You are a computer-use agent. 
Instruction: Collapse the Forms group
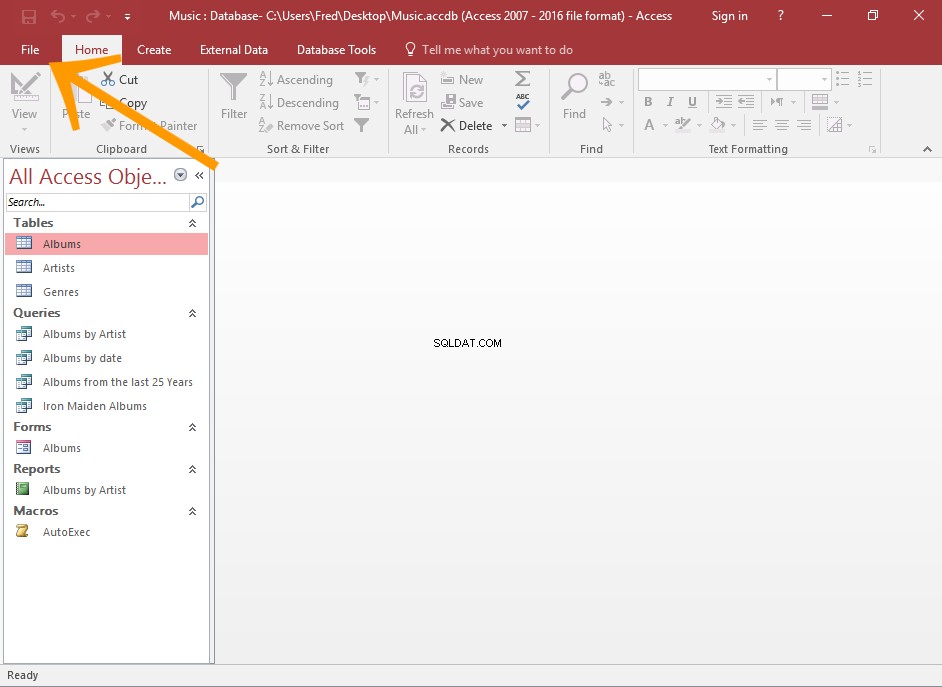(x=192, y=428)
